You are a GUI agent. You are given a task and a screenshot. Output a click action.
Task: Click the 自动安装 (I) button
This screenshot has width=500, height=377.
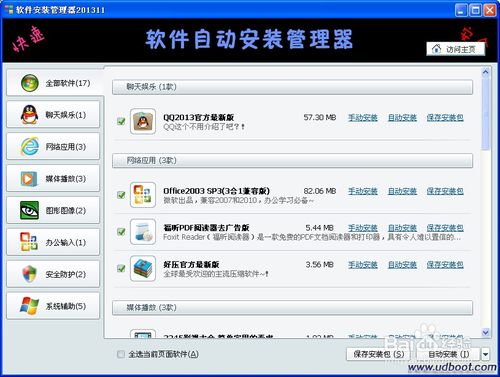[448, 354]
